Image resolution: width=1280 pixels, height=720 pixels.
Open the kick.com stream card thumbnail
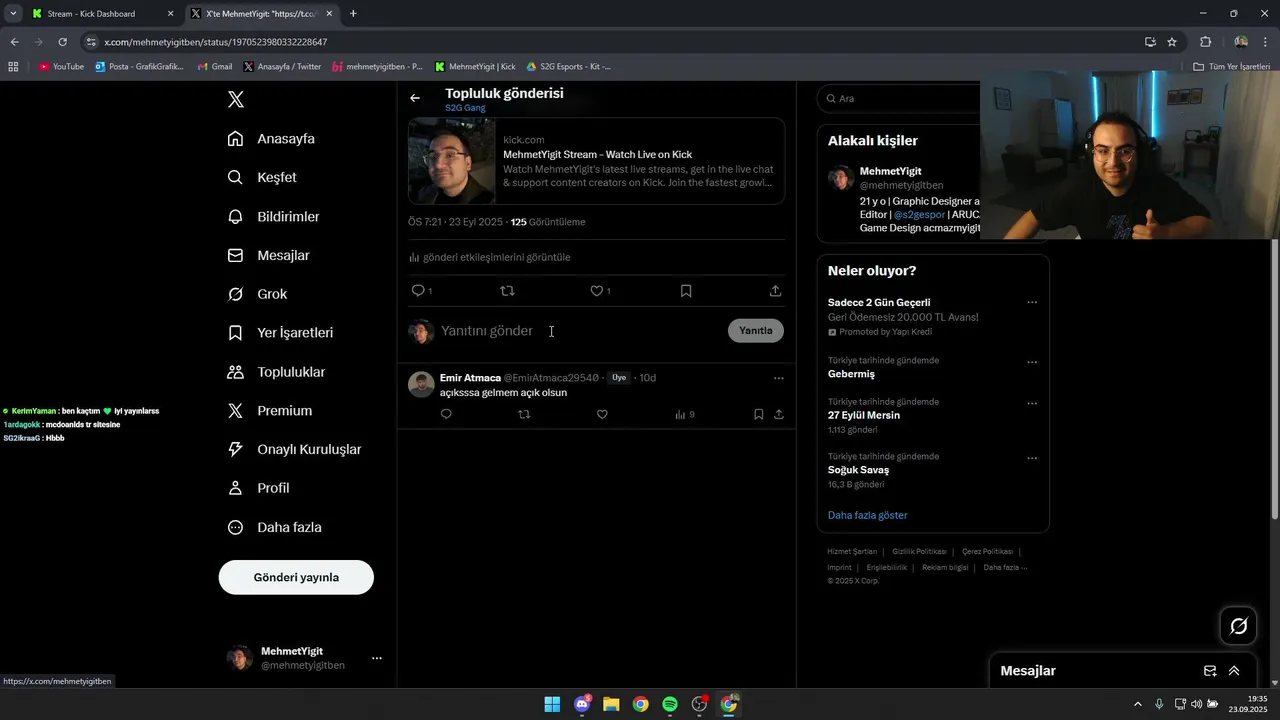point(452,161)
